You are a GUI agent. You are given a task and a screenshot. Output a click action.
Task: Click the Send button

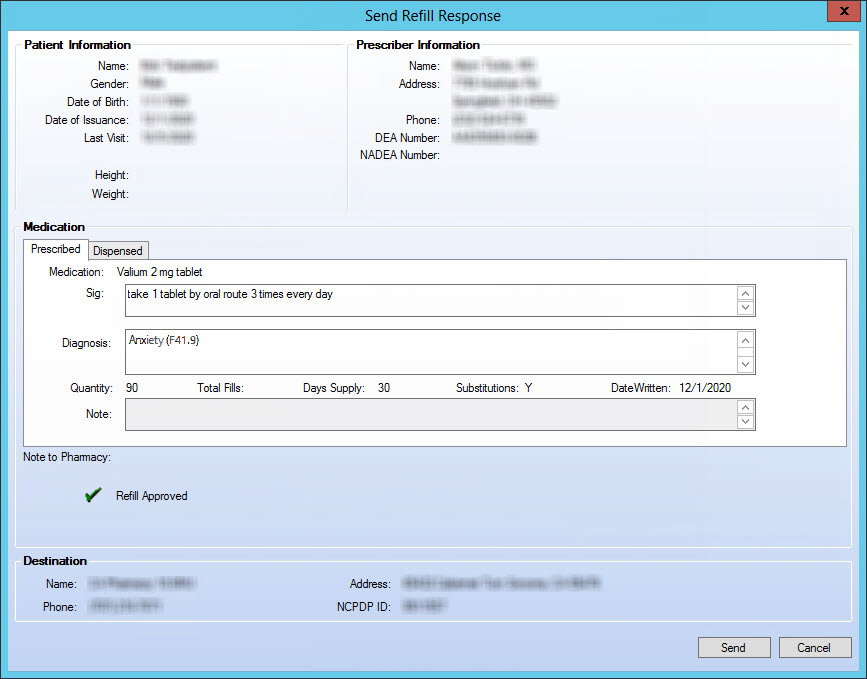click(734, 647)
